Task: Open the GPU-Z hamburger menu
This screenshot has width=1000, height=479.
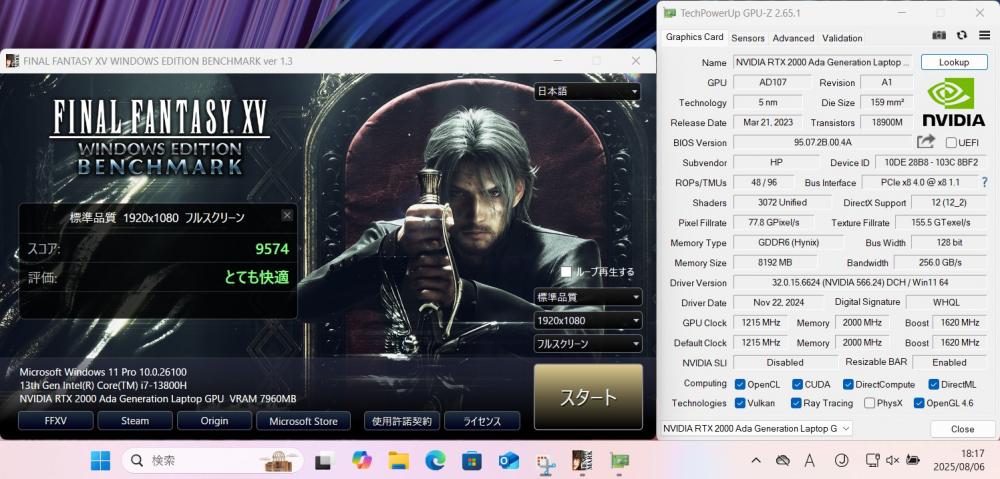Action: point(985,36)
